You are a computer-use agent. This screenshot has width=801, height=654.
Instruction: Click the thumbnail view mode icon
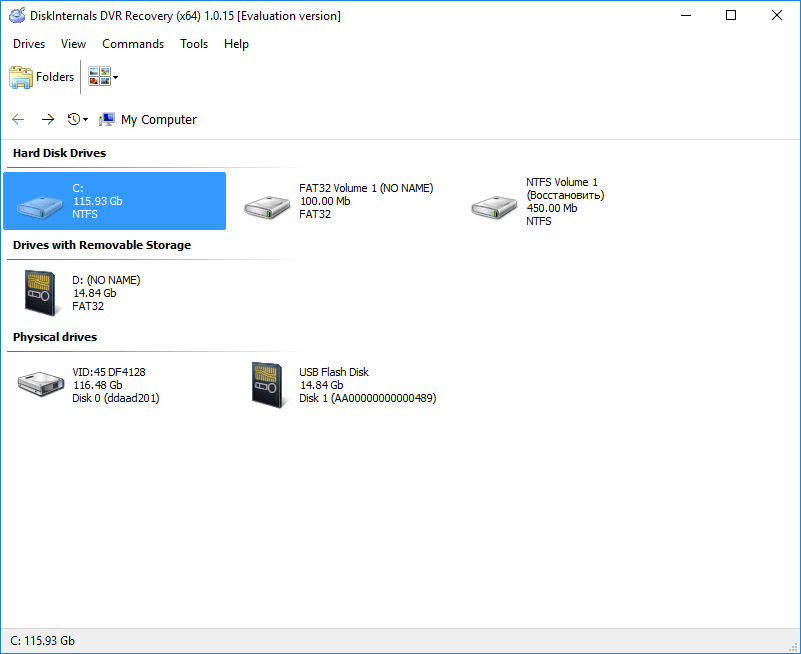97,76
